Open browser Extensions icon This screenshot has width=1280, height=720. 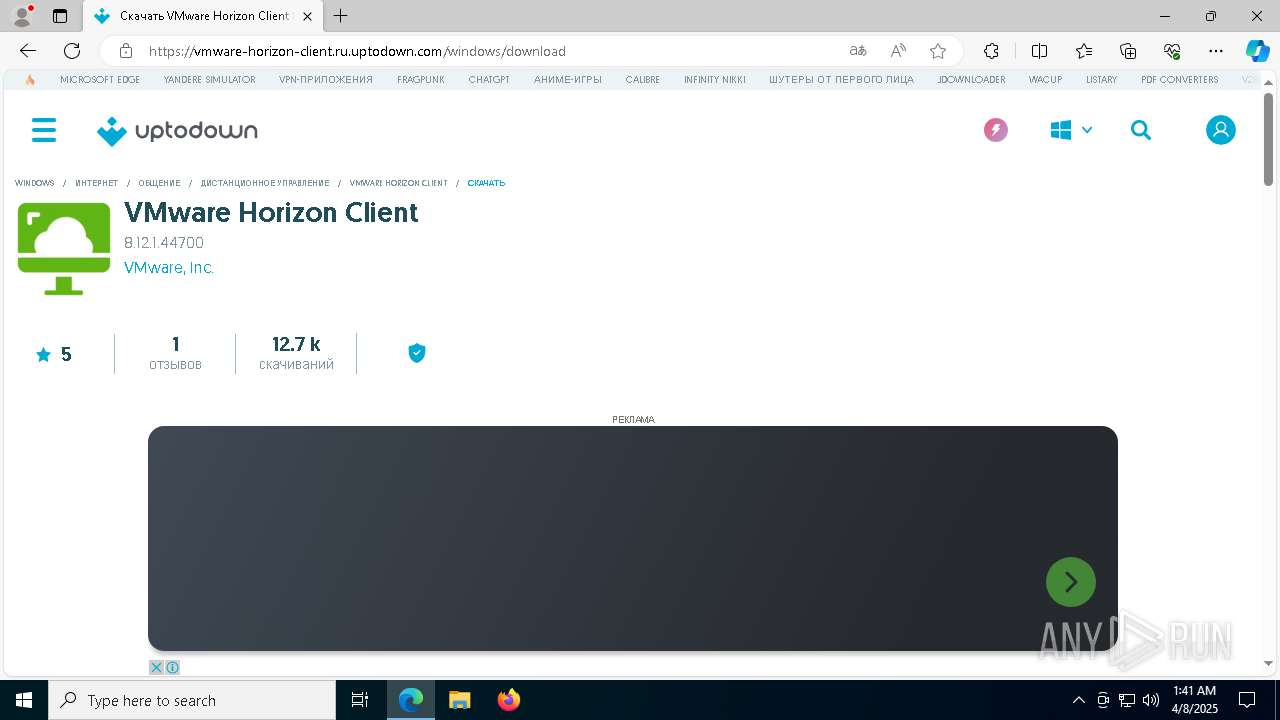[x=991, y=51]
